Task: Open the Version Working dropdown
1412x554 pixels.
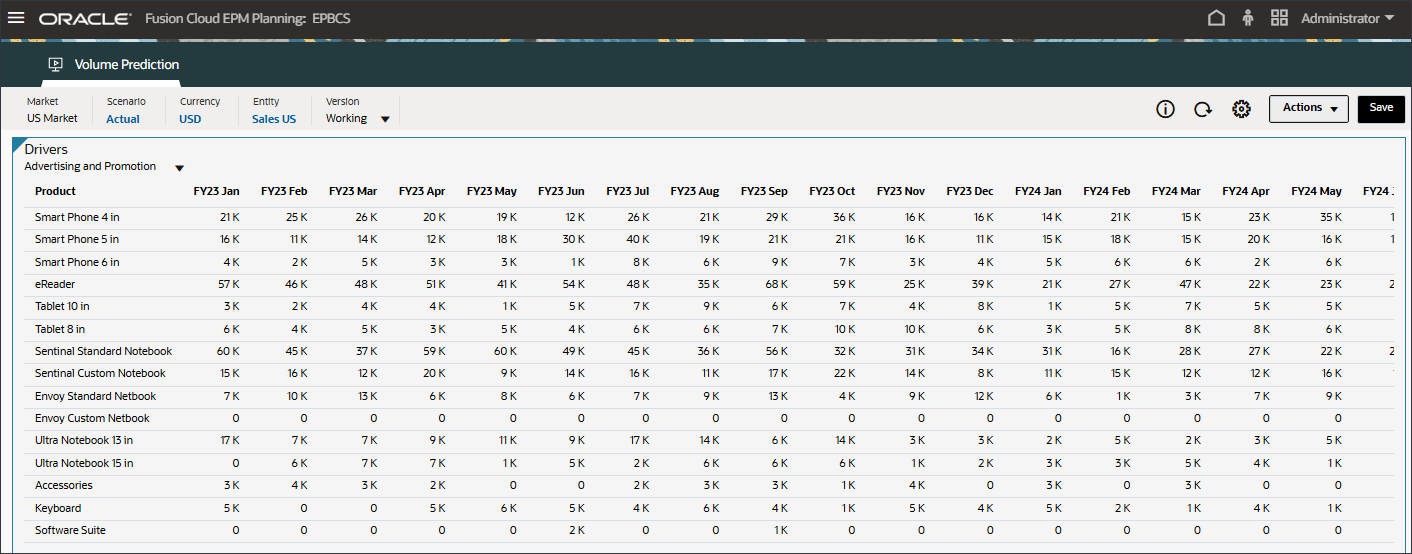Action: pos(358,118)
